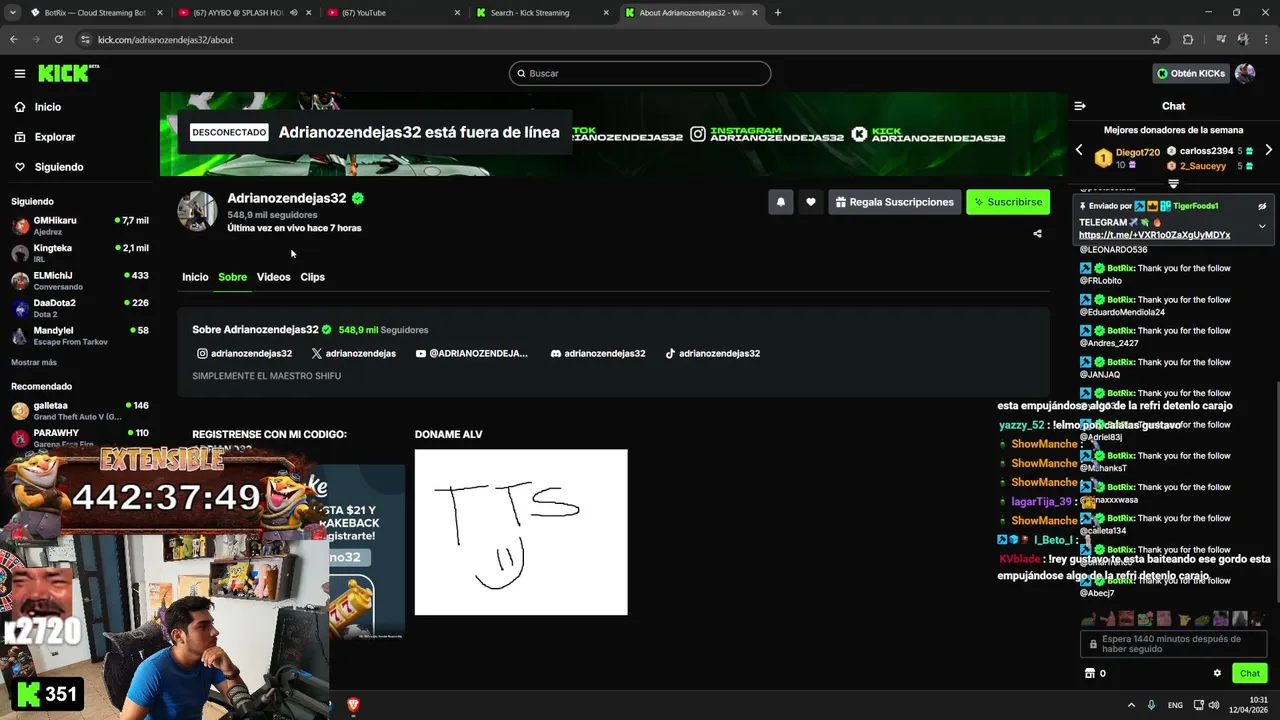Show hidden system tray icons
1280x720 pixels.
(x=1131, y=705)
